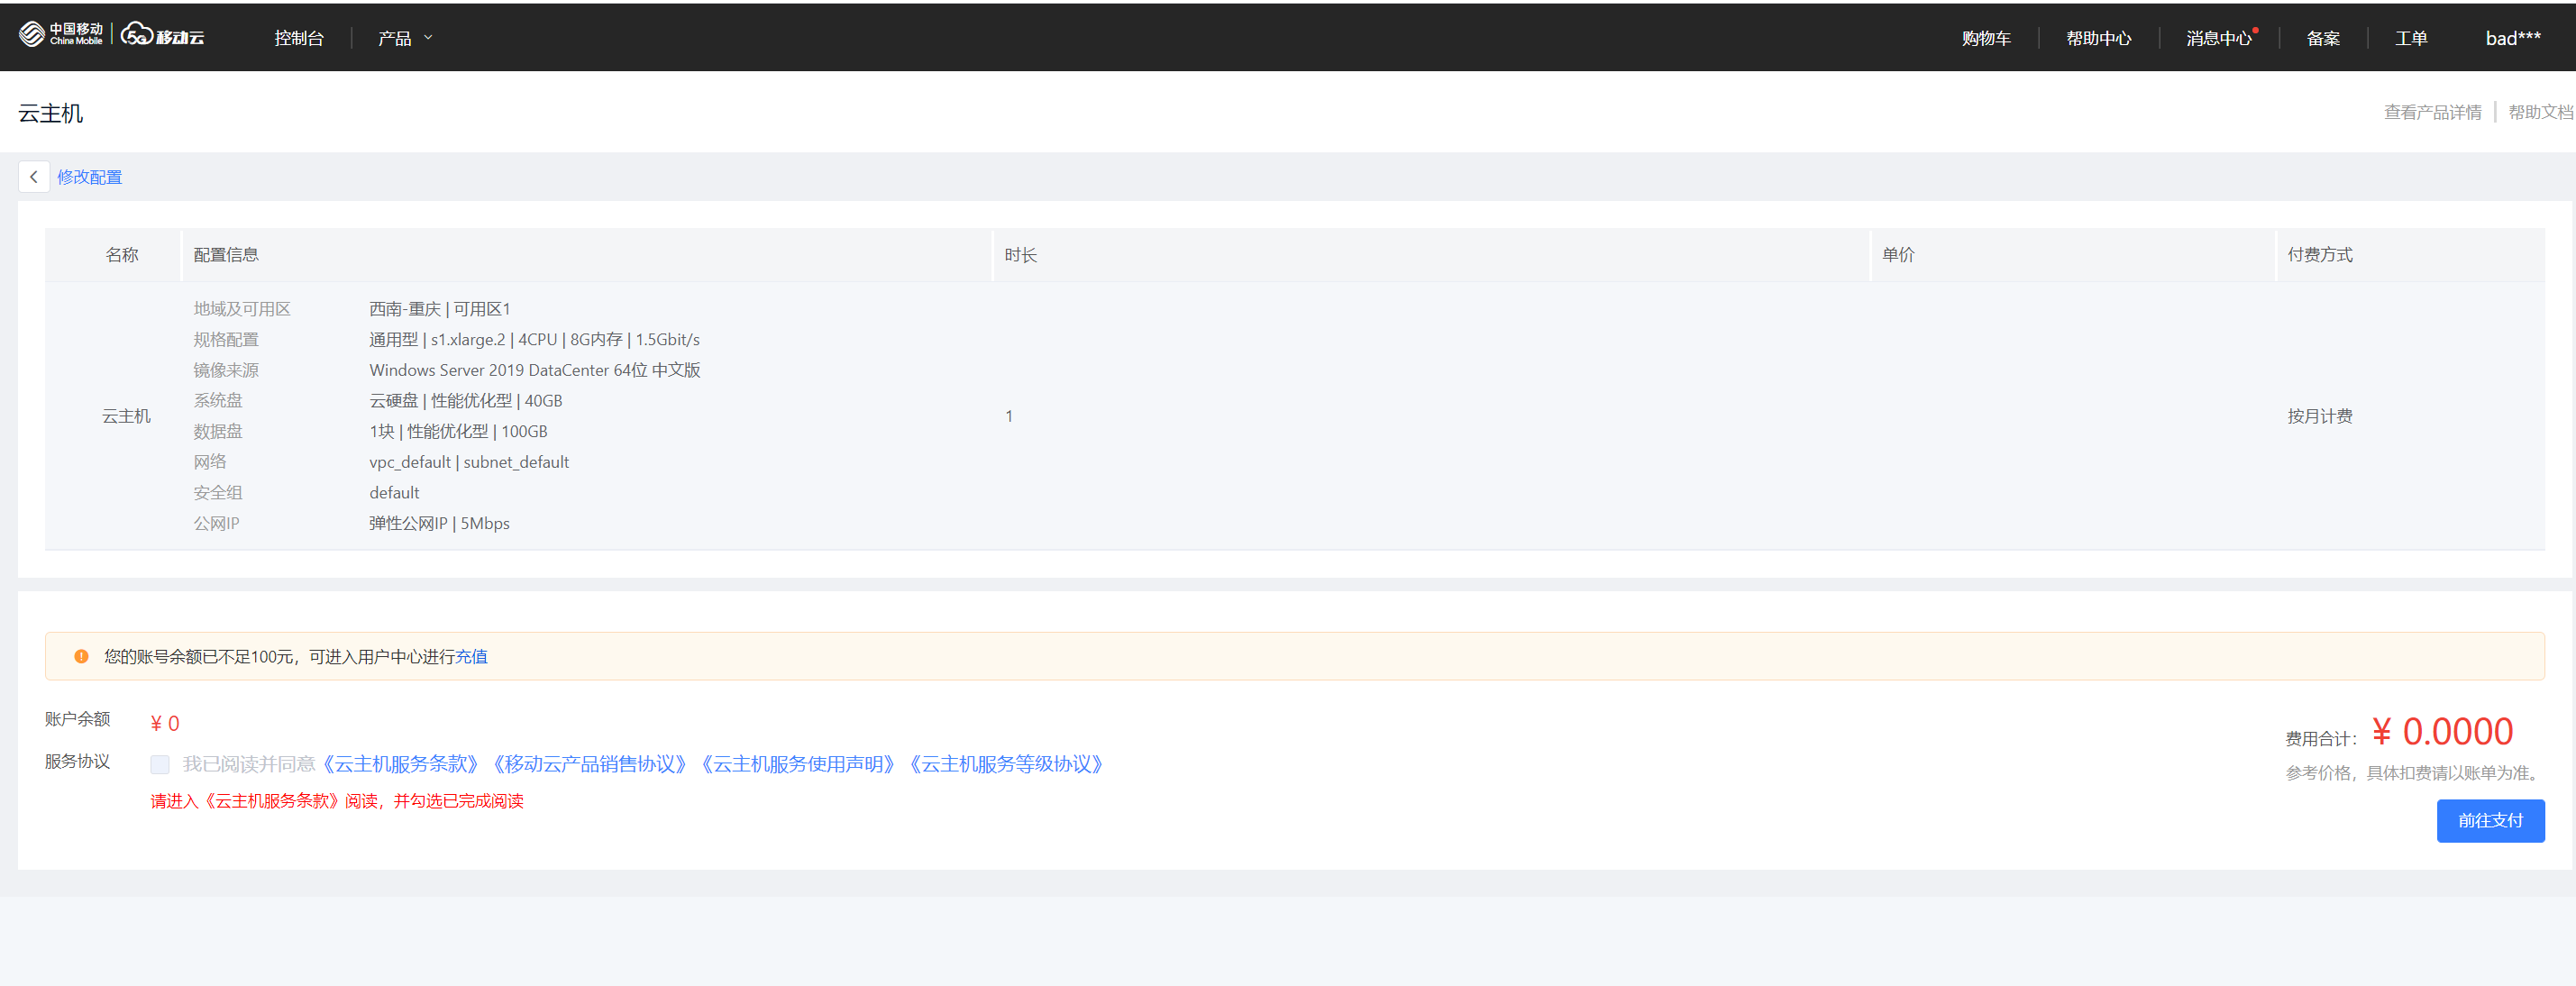Screen dimensions: 2576x986
Task: Expand the 产品 dropdown menu
Action: coord(404,38)
